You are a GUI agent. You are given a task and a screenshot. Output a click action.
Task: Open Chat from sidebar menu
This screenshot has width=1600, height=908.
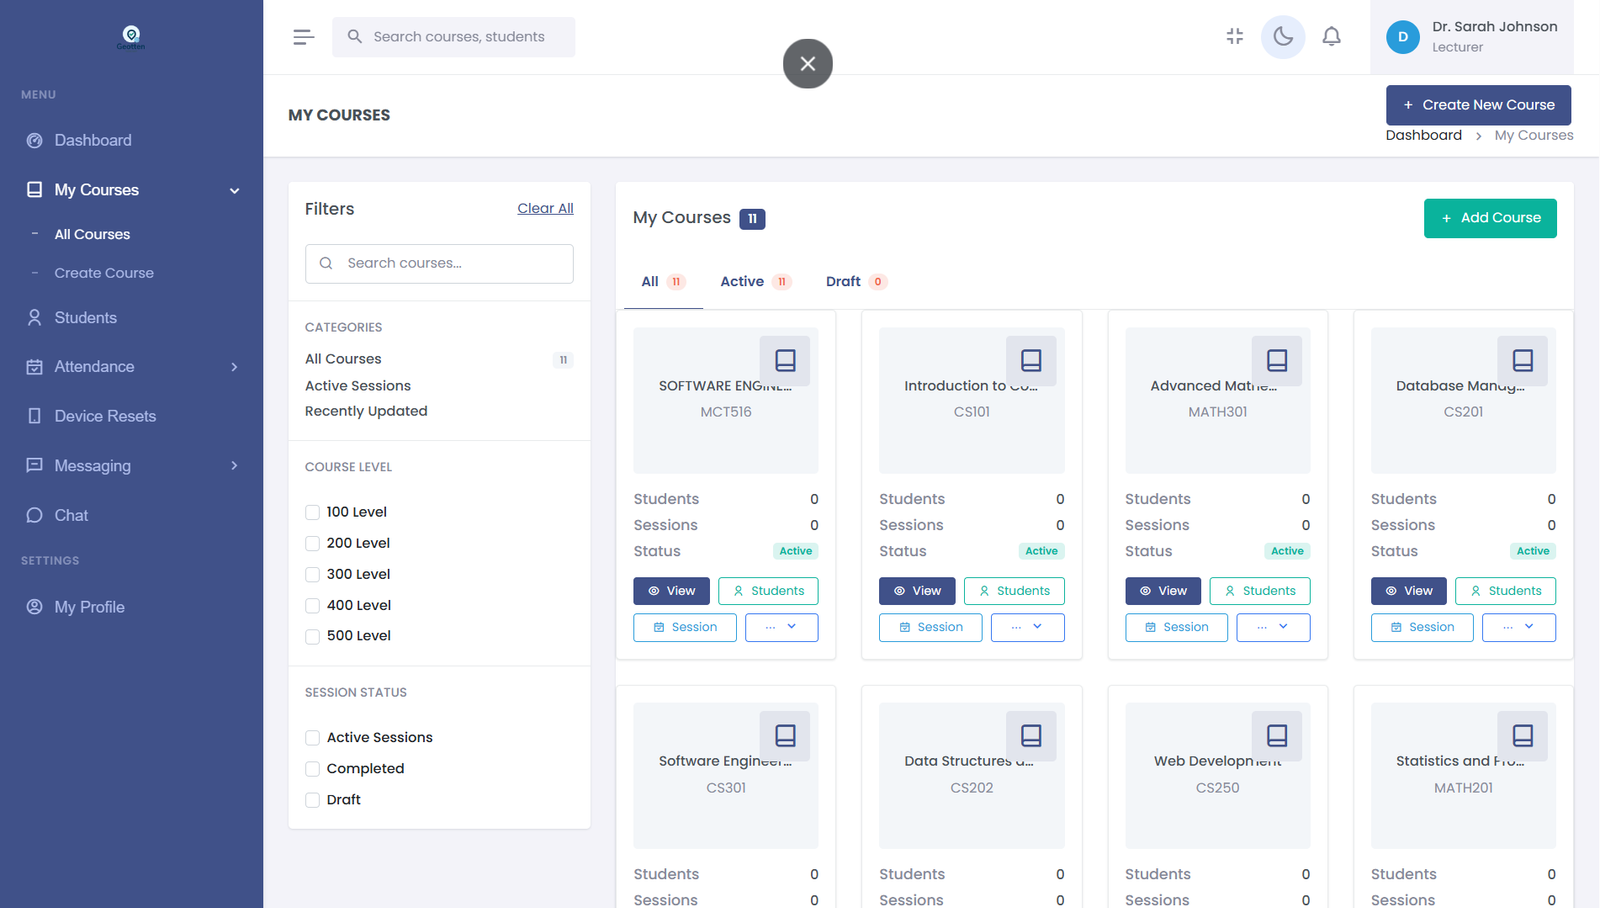click(x=71, y=515)
